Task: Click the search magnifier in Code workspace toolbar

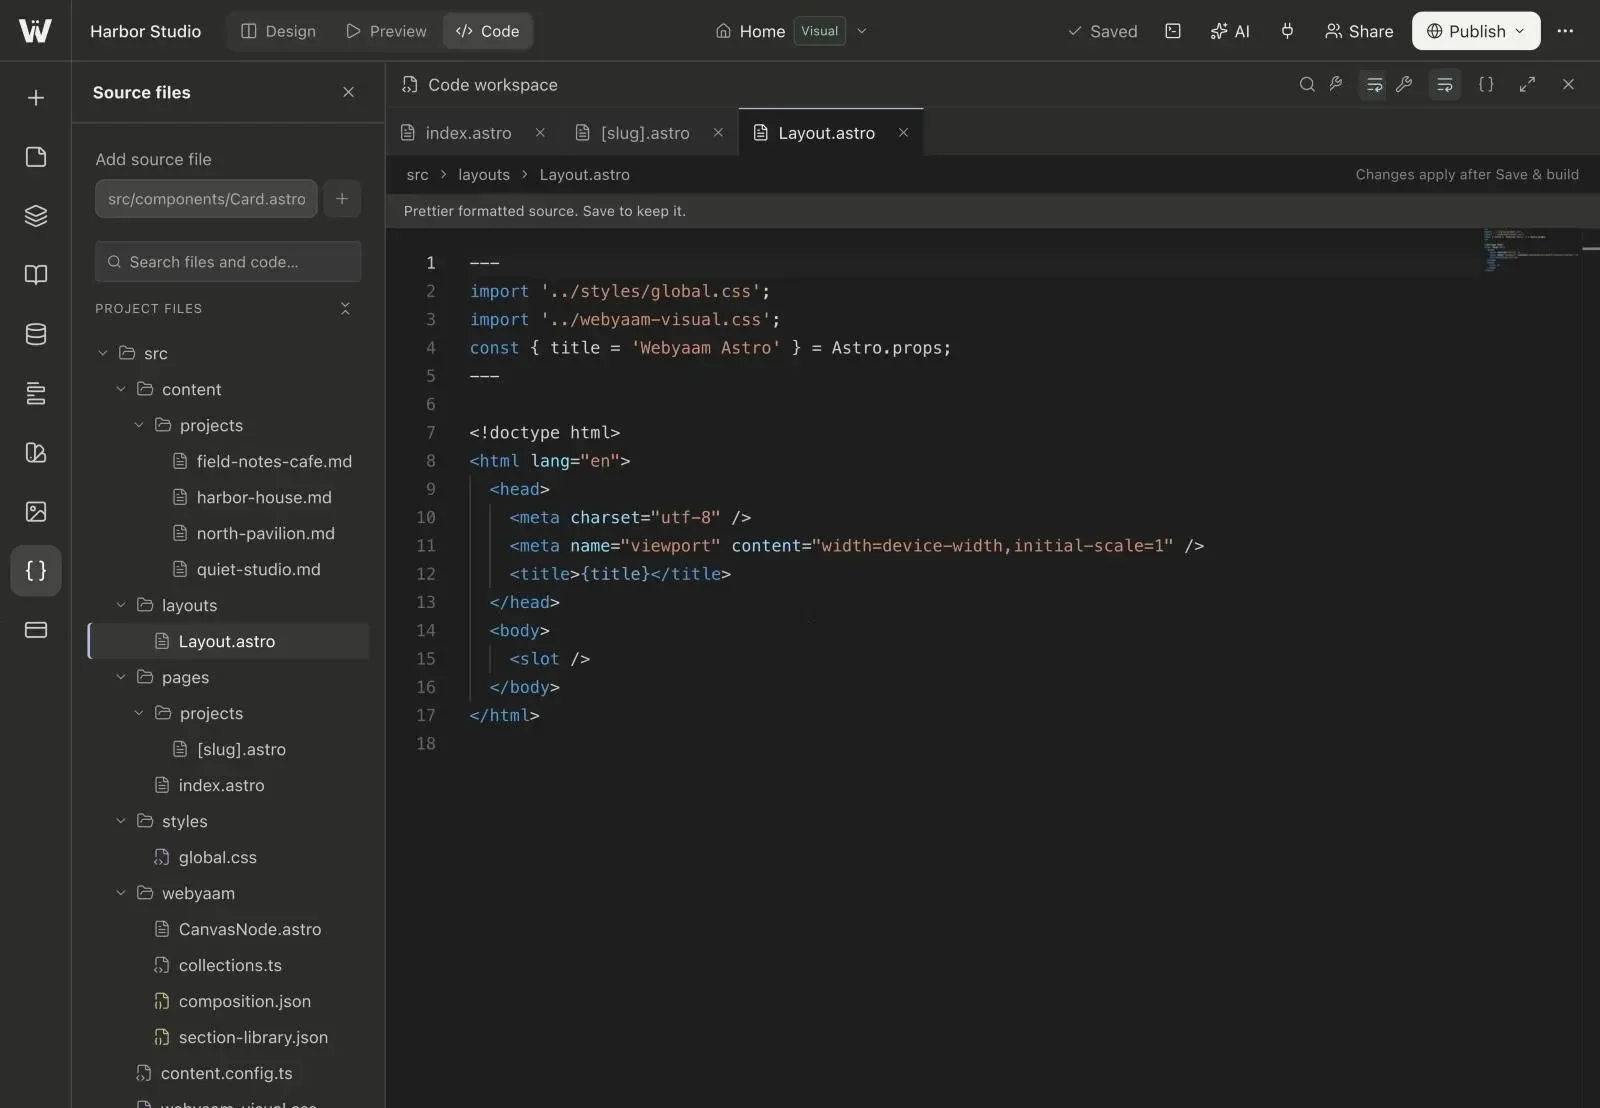Action: (x=1307, y=85)
